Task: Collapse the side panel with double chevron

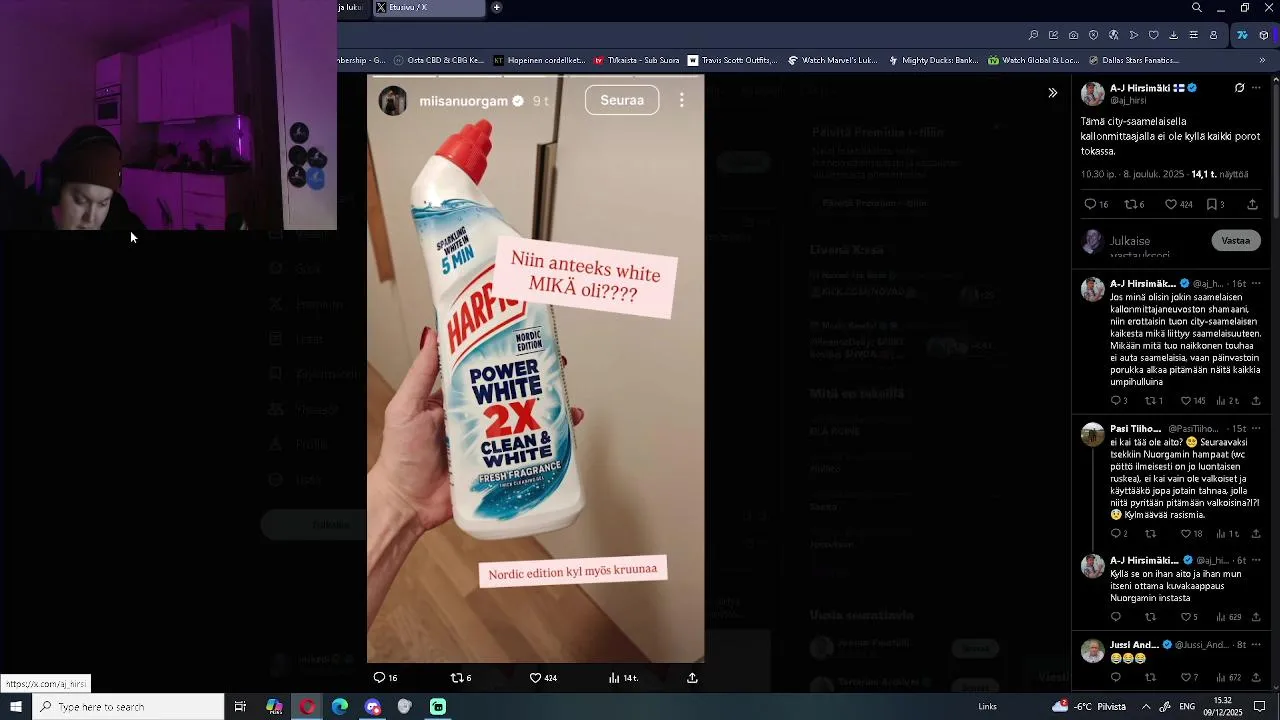Action: 1052,93
